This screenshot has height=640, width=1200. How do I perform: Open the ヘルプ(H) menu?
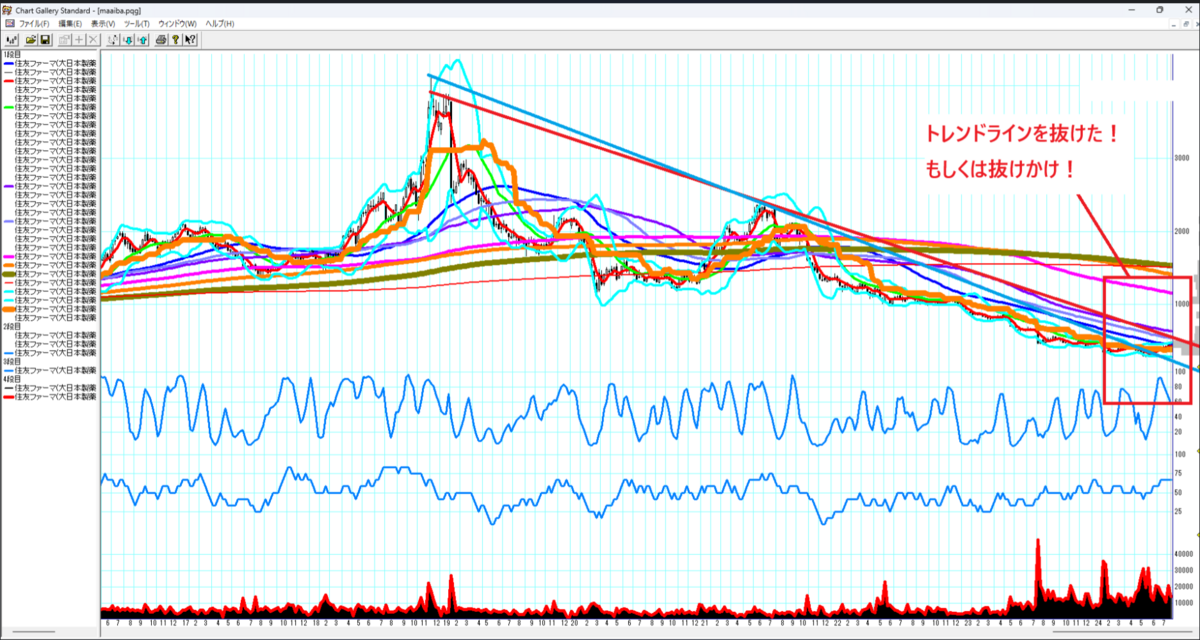pyautogui.click(x=219, y=24)
